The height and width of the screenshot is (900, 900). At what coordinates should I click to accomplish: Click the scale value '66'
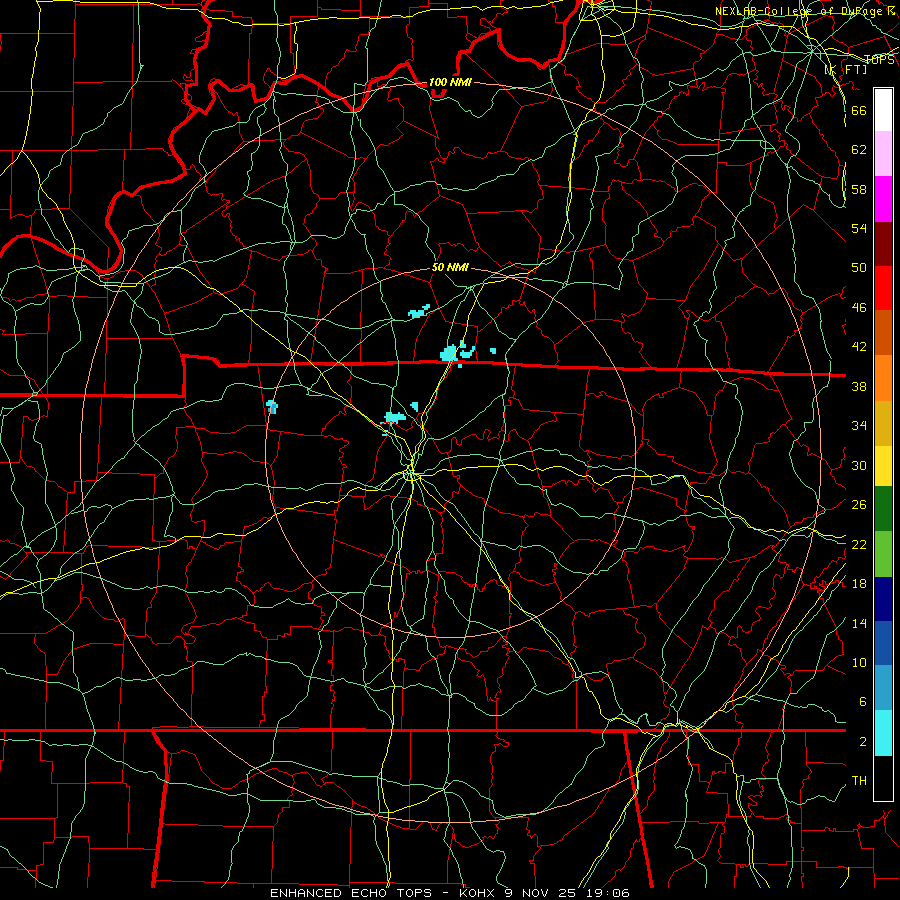[x=859, y=110]
